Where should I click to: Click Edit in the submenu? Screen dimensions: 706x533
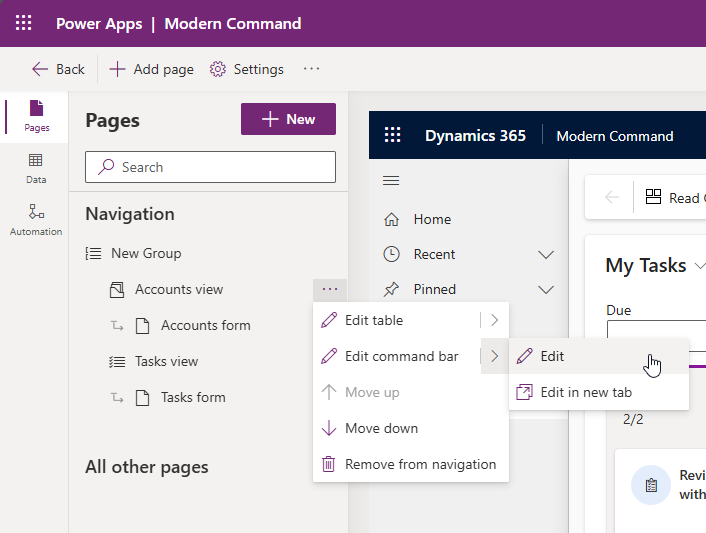(x=599, y=356)
